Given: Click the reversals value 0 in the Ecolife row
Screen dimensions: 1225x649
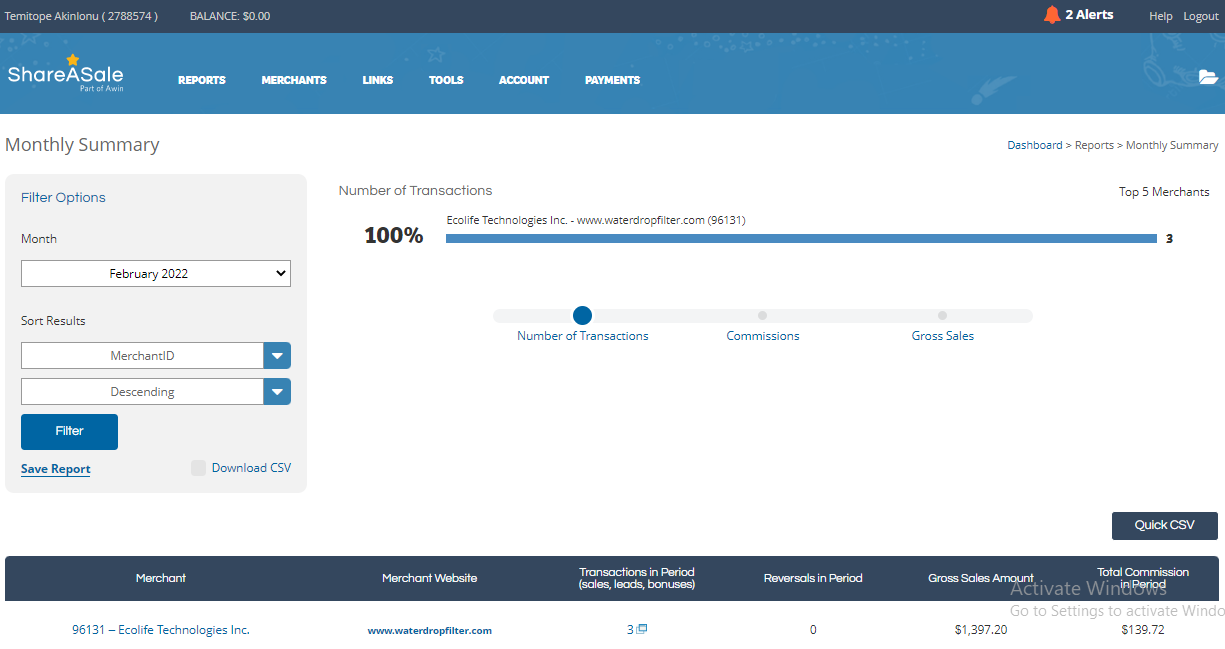Looking at the screenshot, I should [813, 630].
